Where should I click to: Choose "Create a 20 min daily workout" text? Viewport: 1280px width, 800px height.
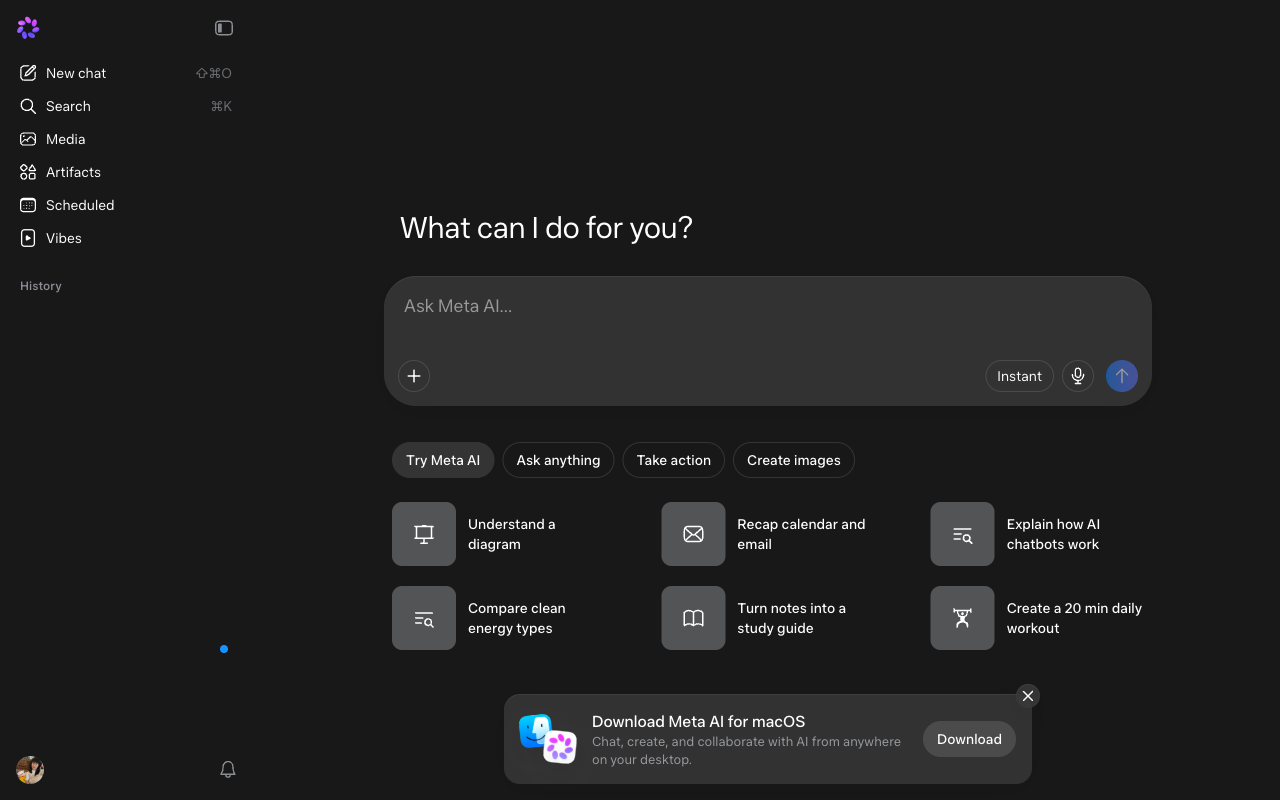(1074, 618)
